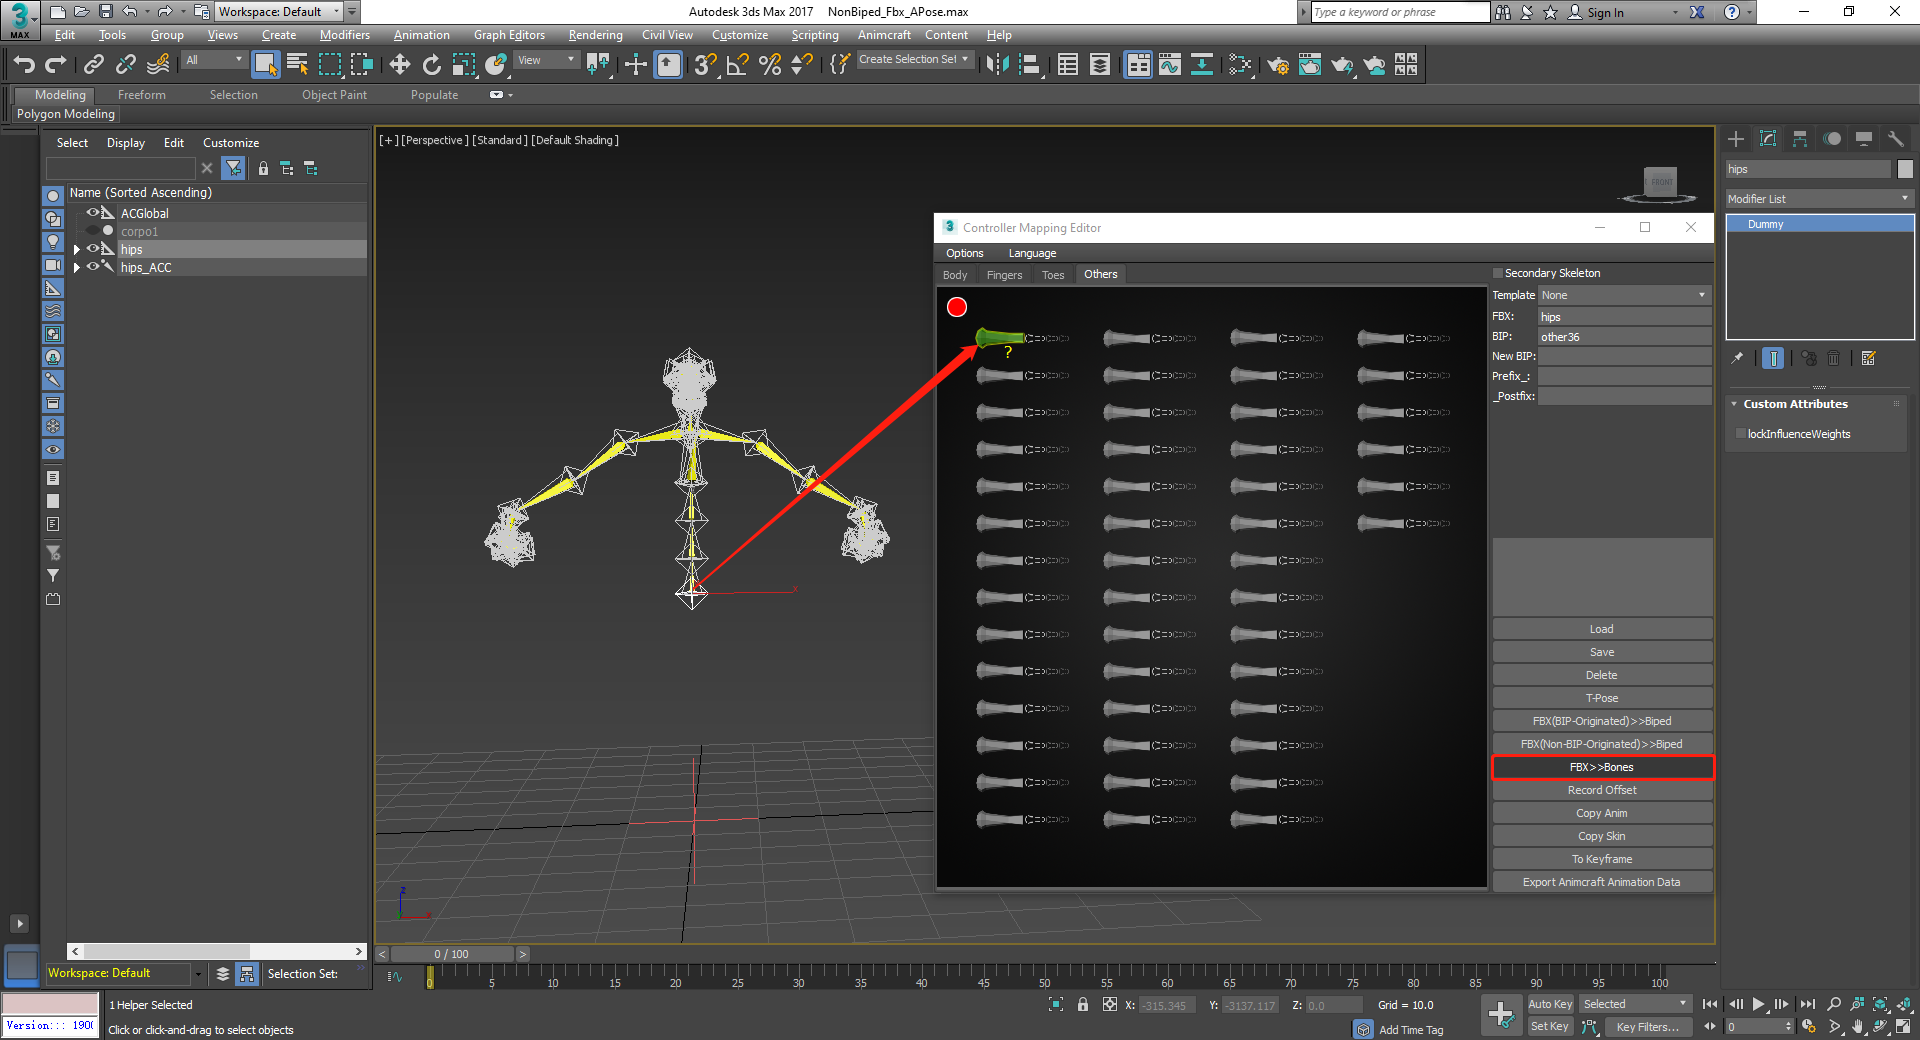Click the object color swatch beside hips name
1920x1040 pixels.
point(1905,169)
